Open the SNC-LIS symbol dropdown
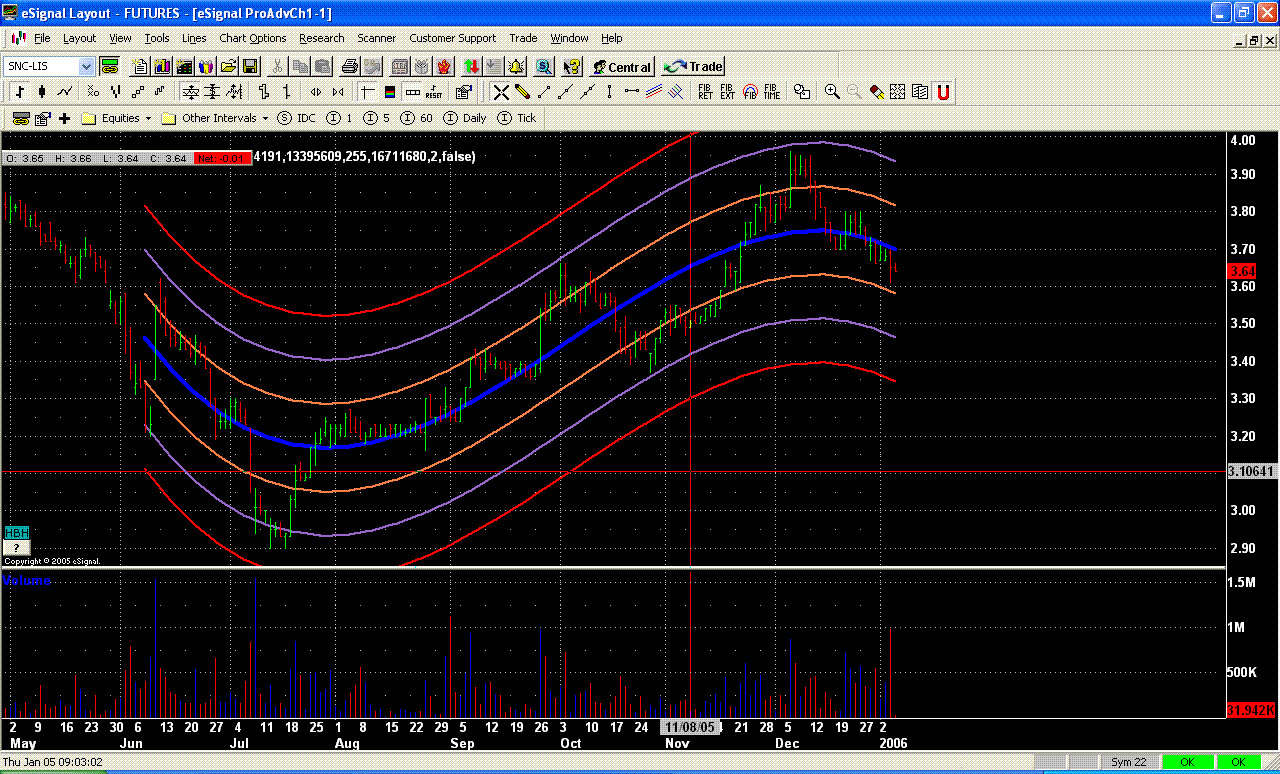The image size is (1280, 774). click(x=86, y=67)
